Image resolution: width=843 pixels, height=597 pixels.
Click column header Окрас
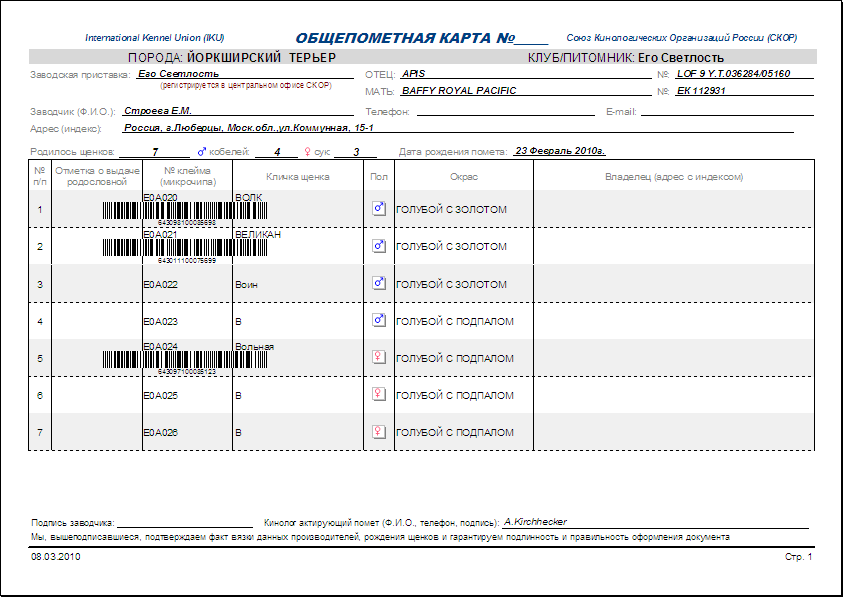[x=464, y=176]
